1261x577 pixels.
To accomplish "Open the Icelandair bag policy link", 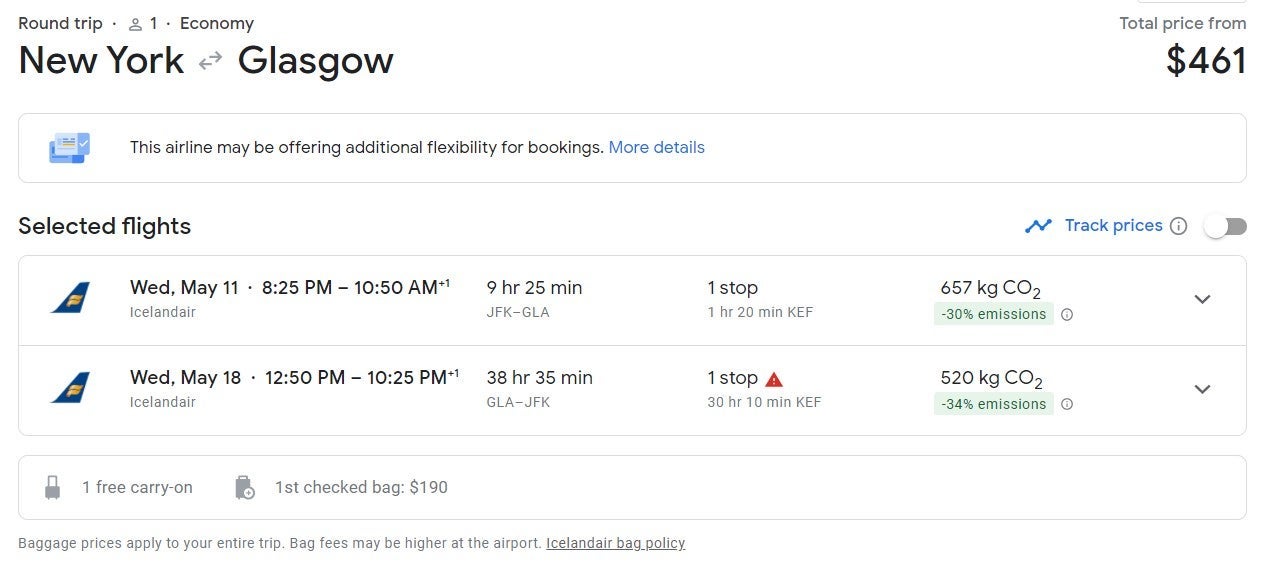I will click(x=615, y=543).
